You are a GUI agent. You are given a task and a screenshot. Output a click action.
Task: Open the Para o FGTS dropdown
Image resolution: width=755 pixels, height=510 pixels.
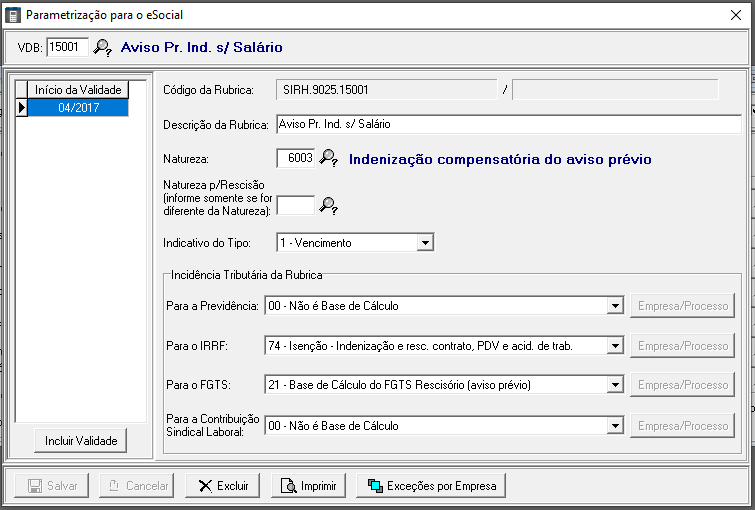coord(614,385)
